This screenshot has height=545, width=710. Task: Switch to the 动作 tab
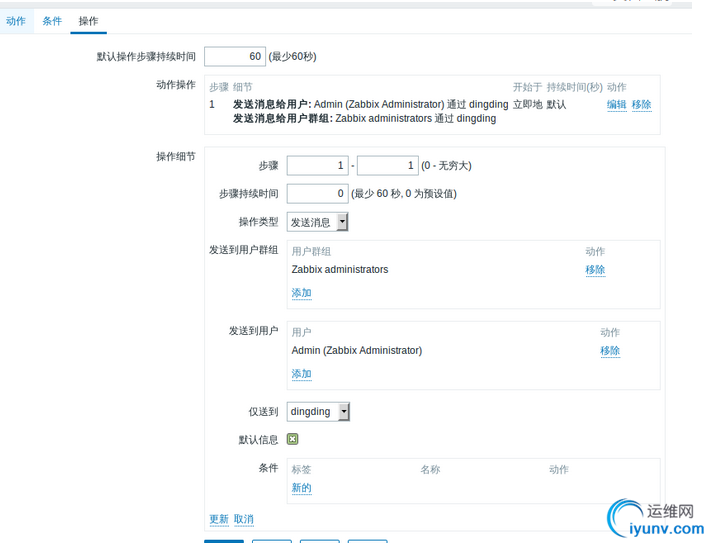pyautogui.click(x=16, y=21)
